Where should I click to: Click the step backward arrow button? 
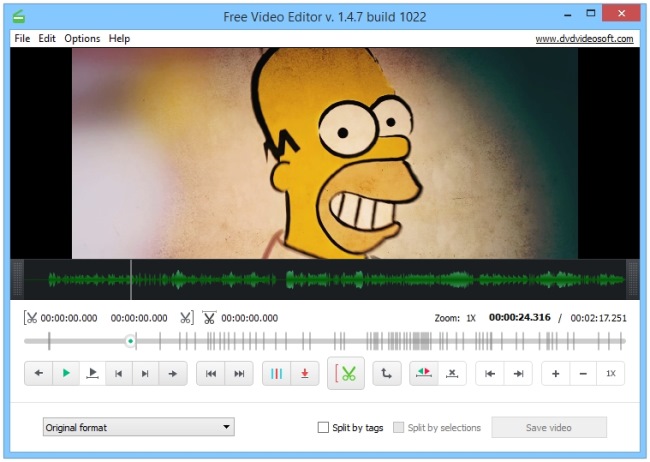coord(39,373)
